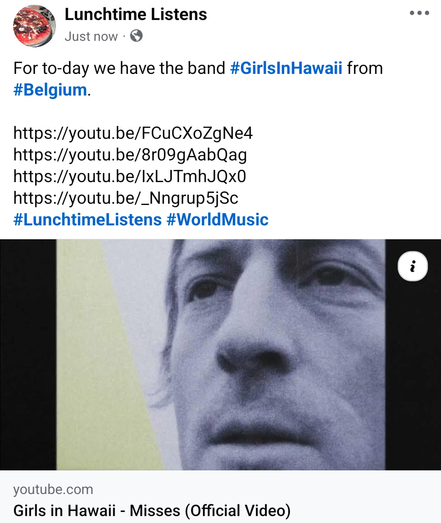The height and width of the screenshot is (523, 441).
Task: Open the youtu.be/IxLJTmhJQx0 link
Action: pyautogui.click(x=129, y=176)
